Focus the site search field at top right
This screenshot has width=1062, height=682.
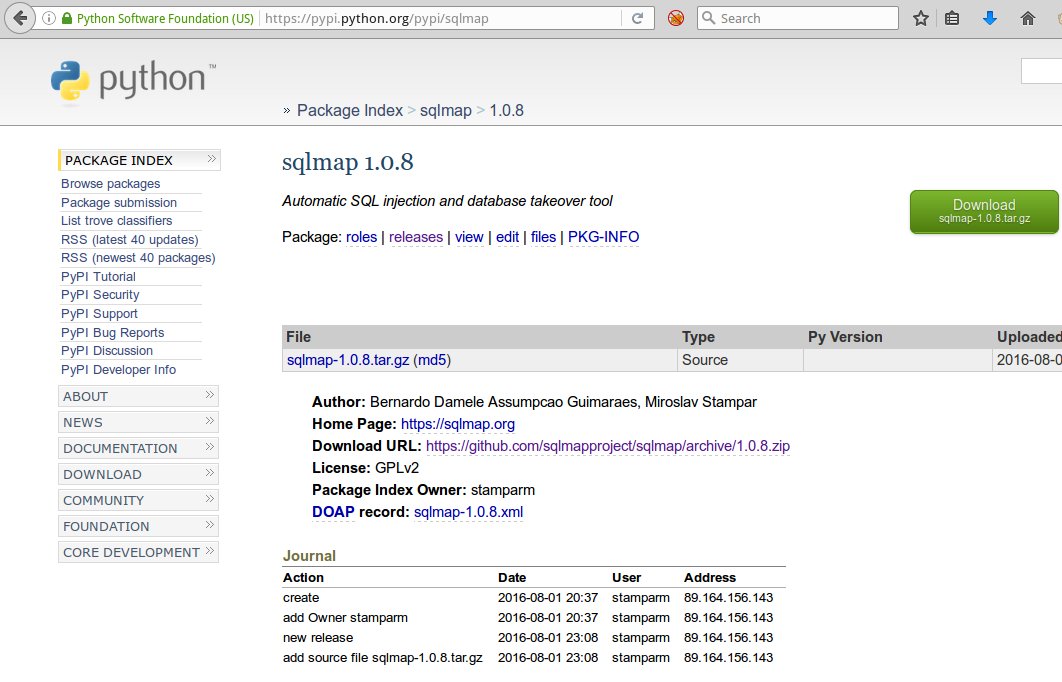click(x=1042, y=71)
